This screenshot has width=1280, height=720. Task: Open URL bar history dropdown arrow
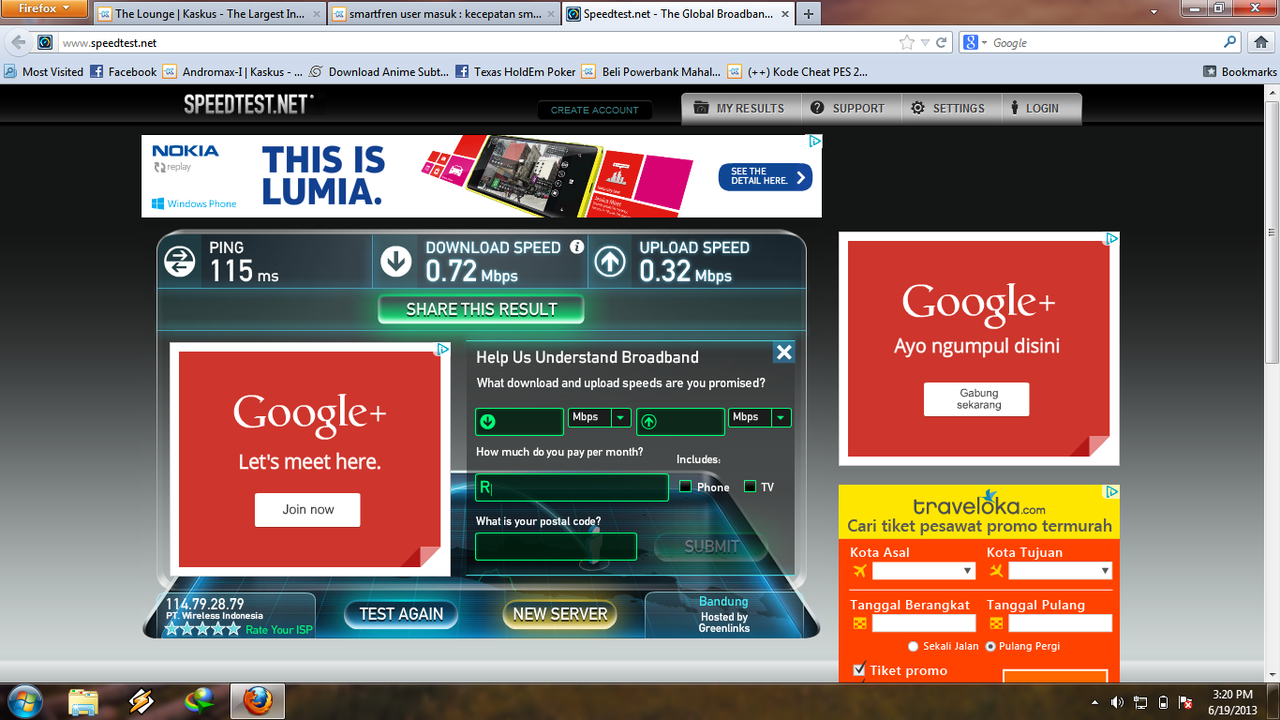[925, 43]
